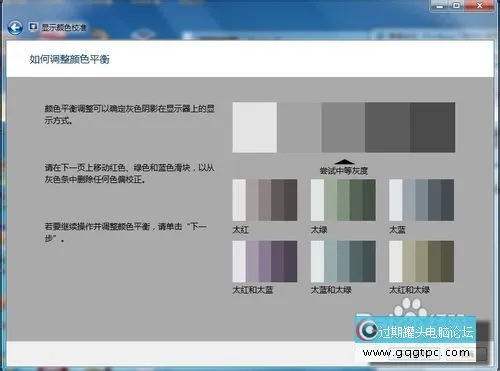Click the 显示颜色校准 window title text
Screen dimensions: 500x371
64,27
